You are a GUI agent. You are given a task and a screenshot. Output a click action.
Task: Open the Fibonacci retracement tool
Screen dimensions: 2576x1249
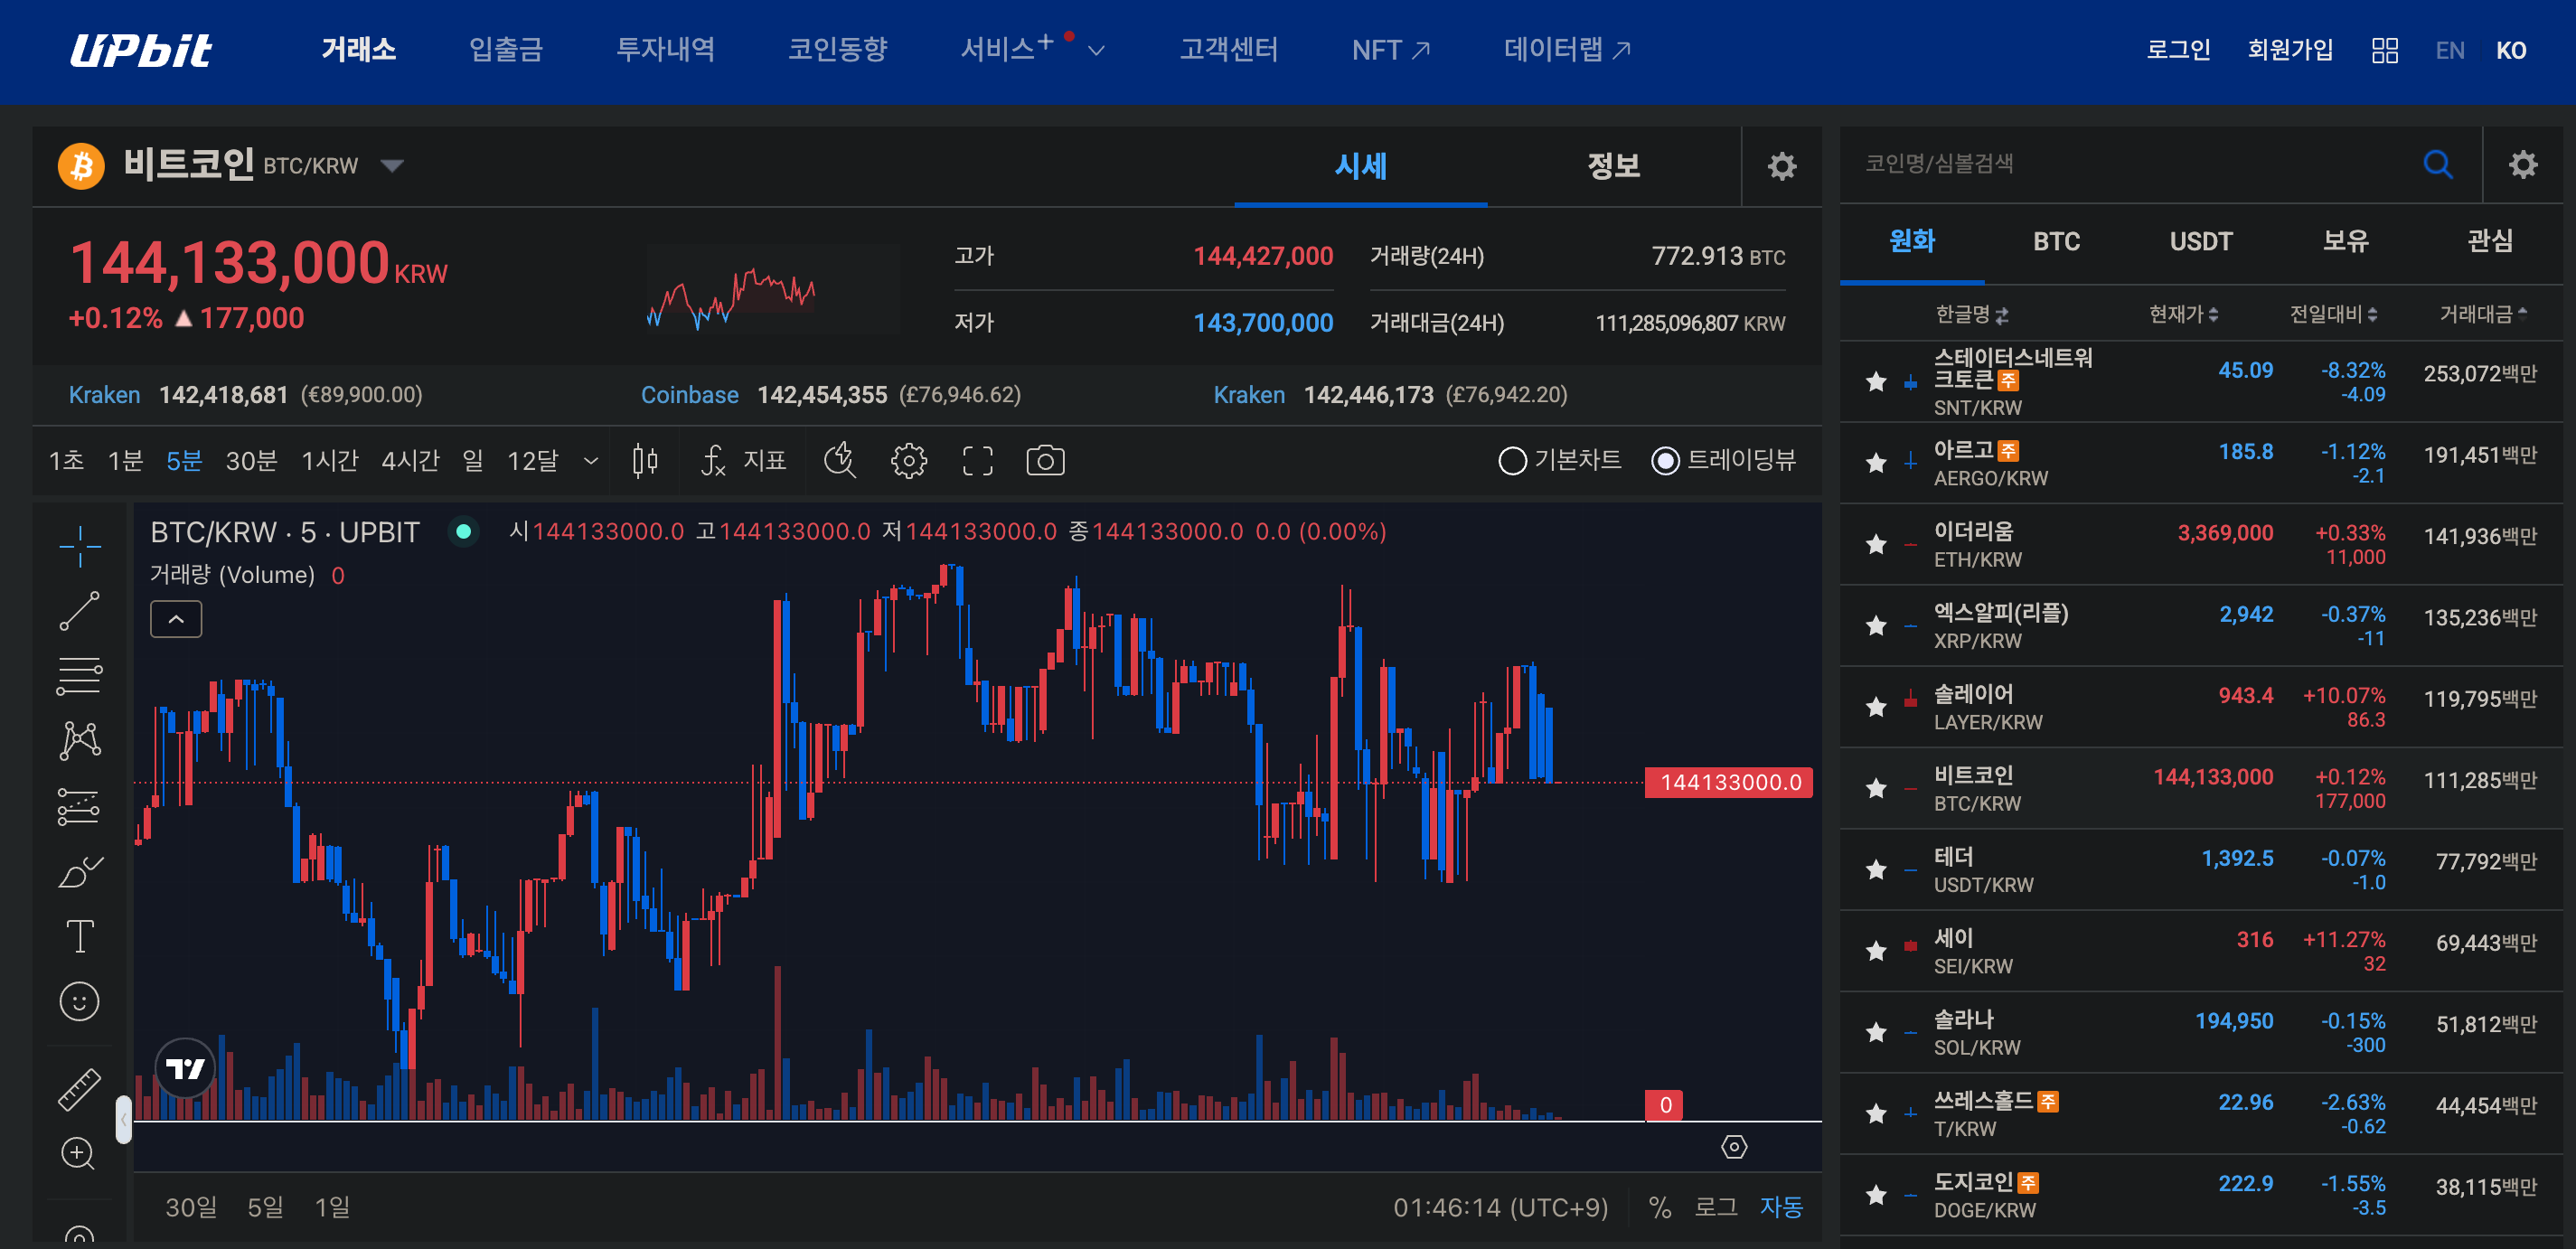79,676
